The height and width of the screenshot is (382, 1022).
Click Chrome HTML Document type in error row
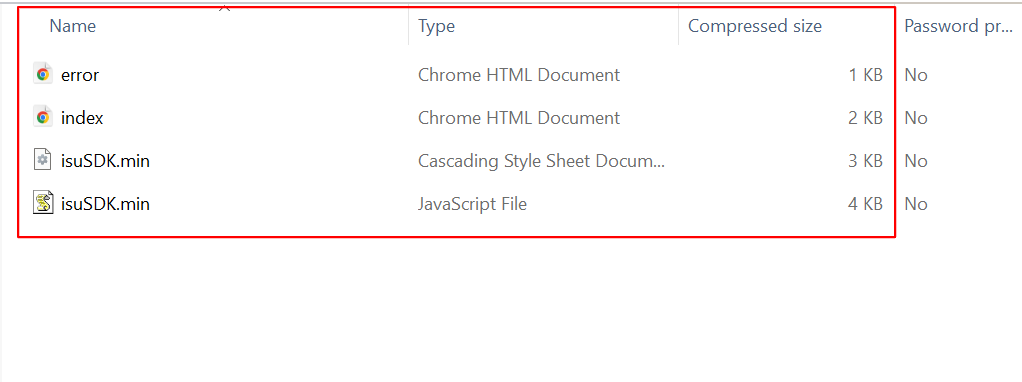click(x=519, y=75)
